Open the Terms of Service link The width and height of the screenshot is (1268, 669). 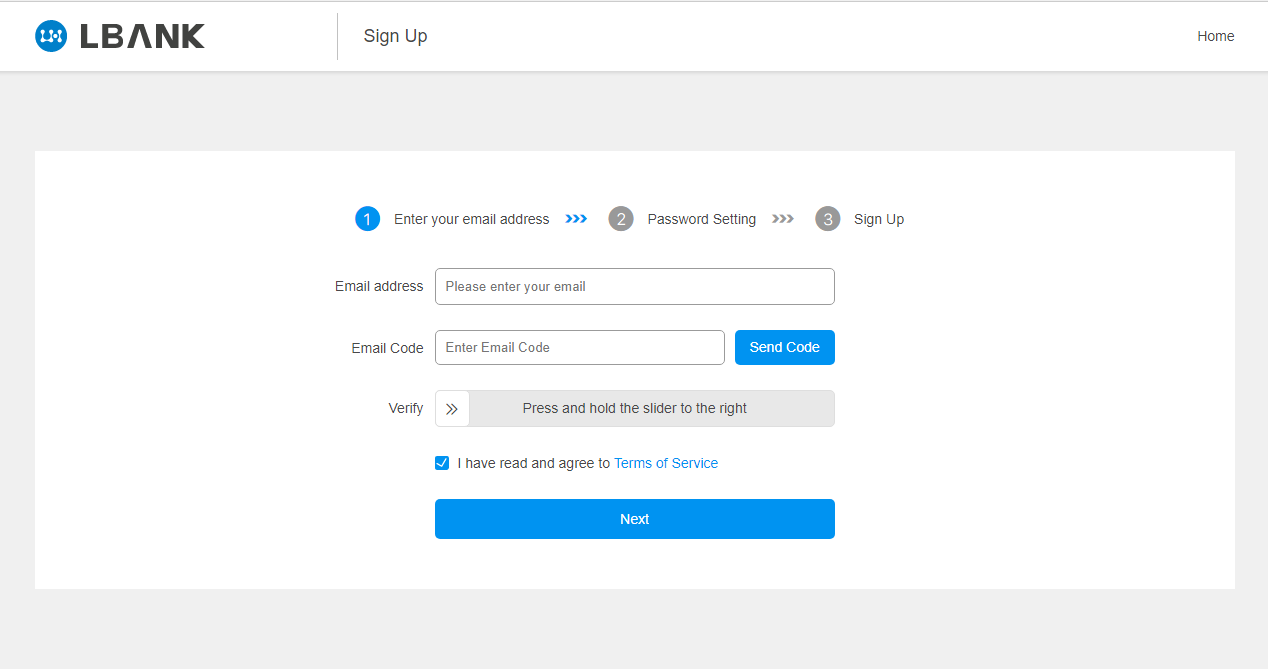coord(666,463)
